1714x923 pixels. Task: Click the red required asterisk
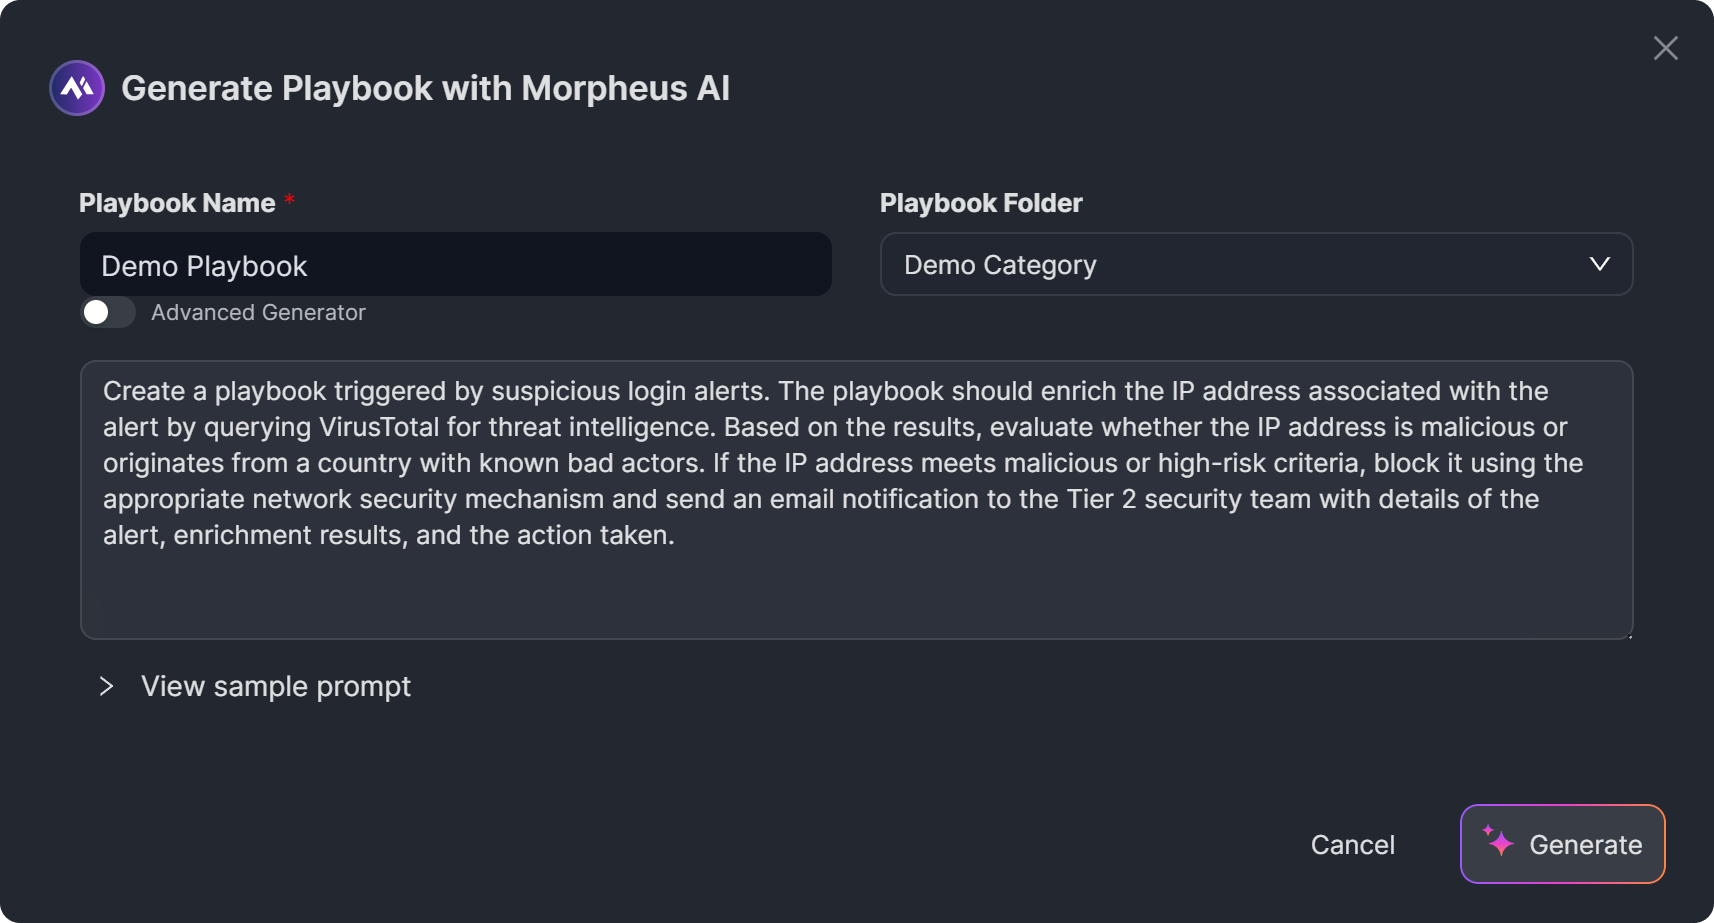click(289, 200)
